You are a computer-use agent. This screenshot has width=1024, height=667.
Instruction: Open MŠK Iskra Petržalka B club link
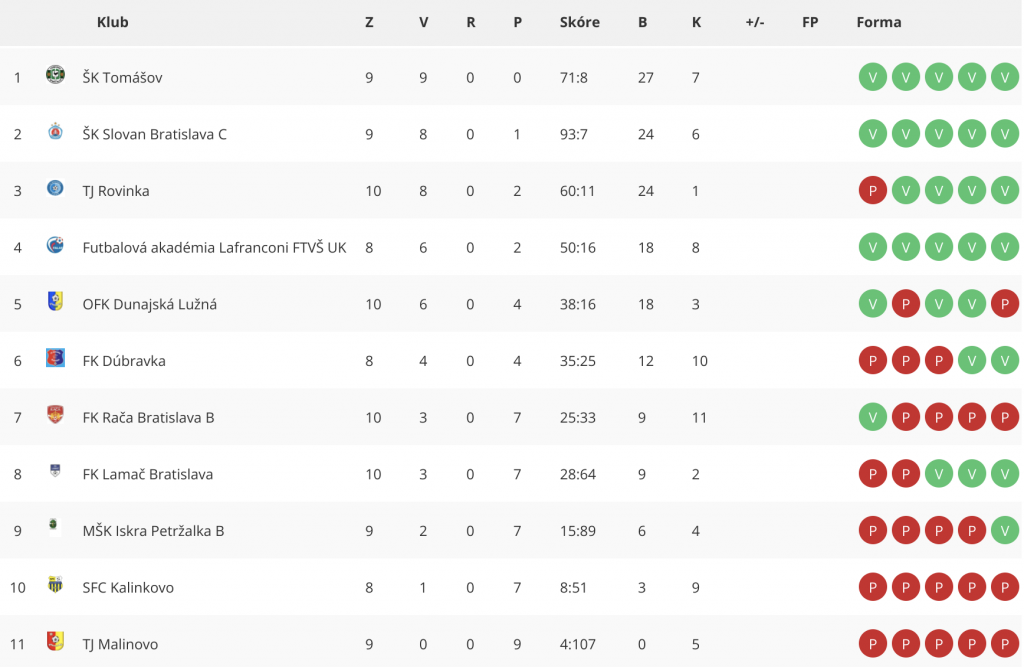153,531
